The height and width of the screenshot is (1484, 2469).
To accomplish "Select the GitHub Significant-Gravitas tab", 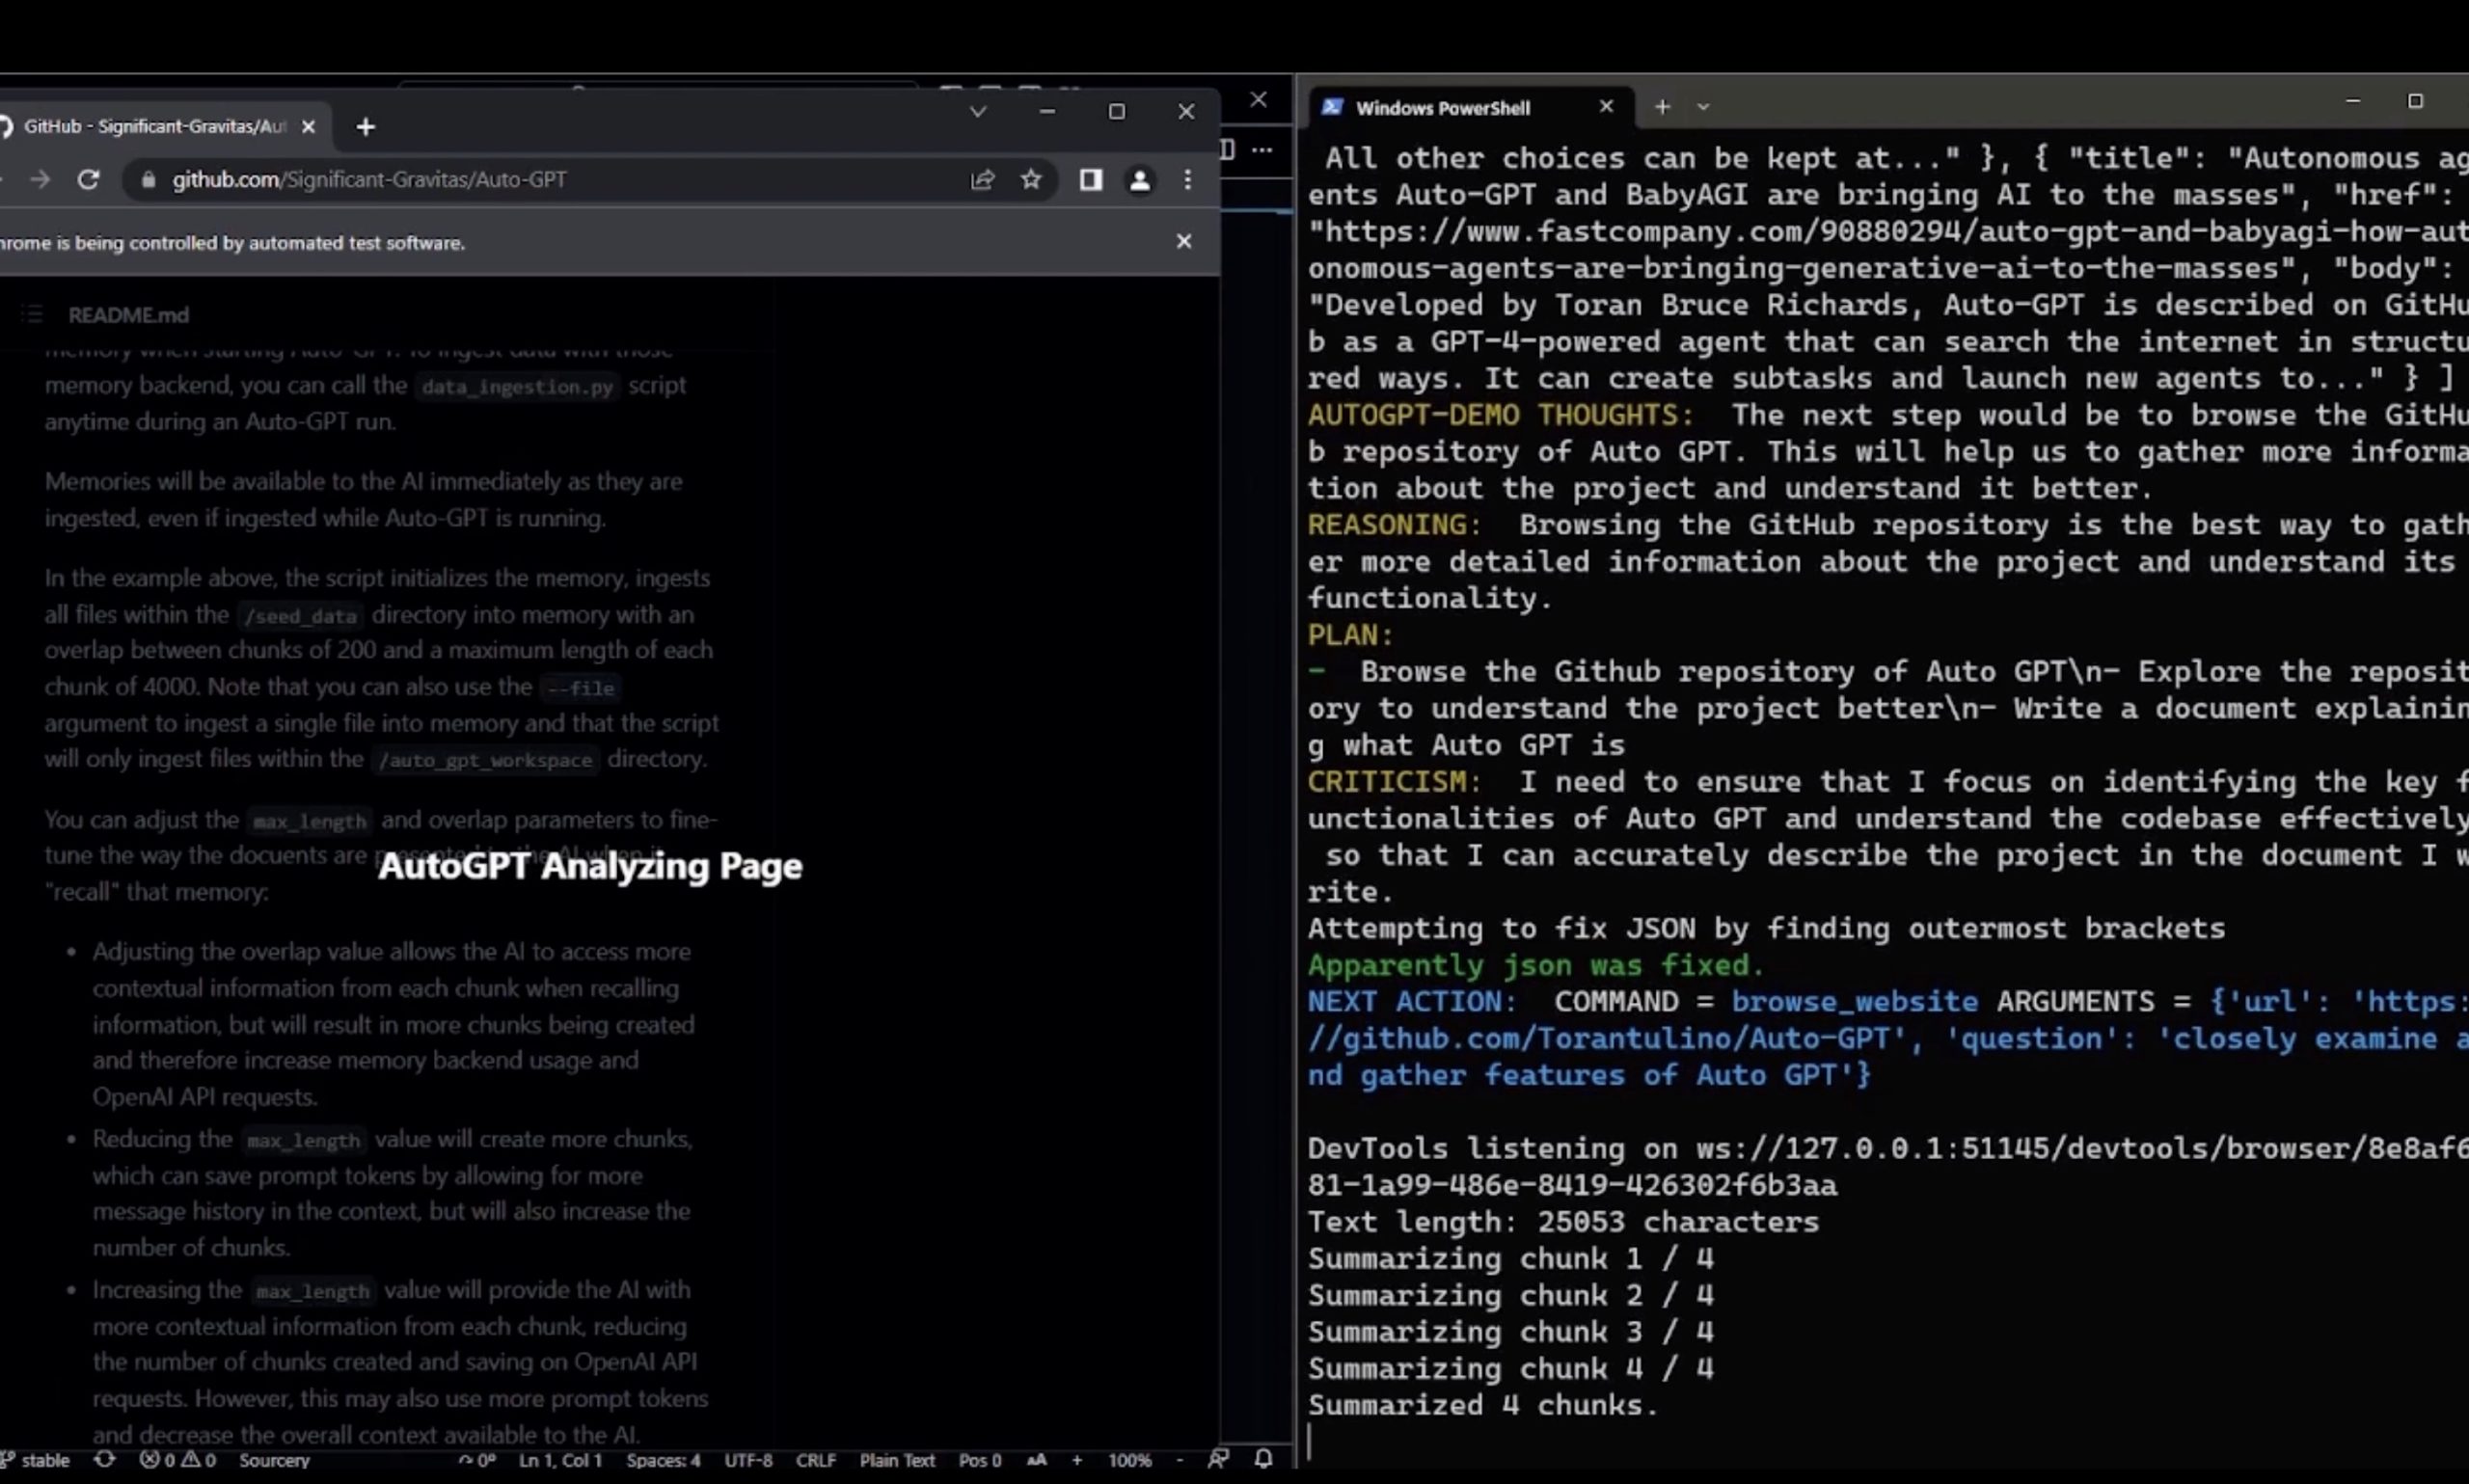I will [155, 127].
